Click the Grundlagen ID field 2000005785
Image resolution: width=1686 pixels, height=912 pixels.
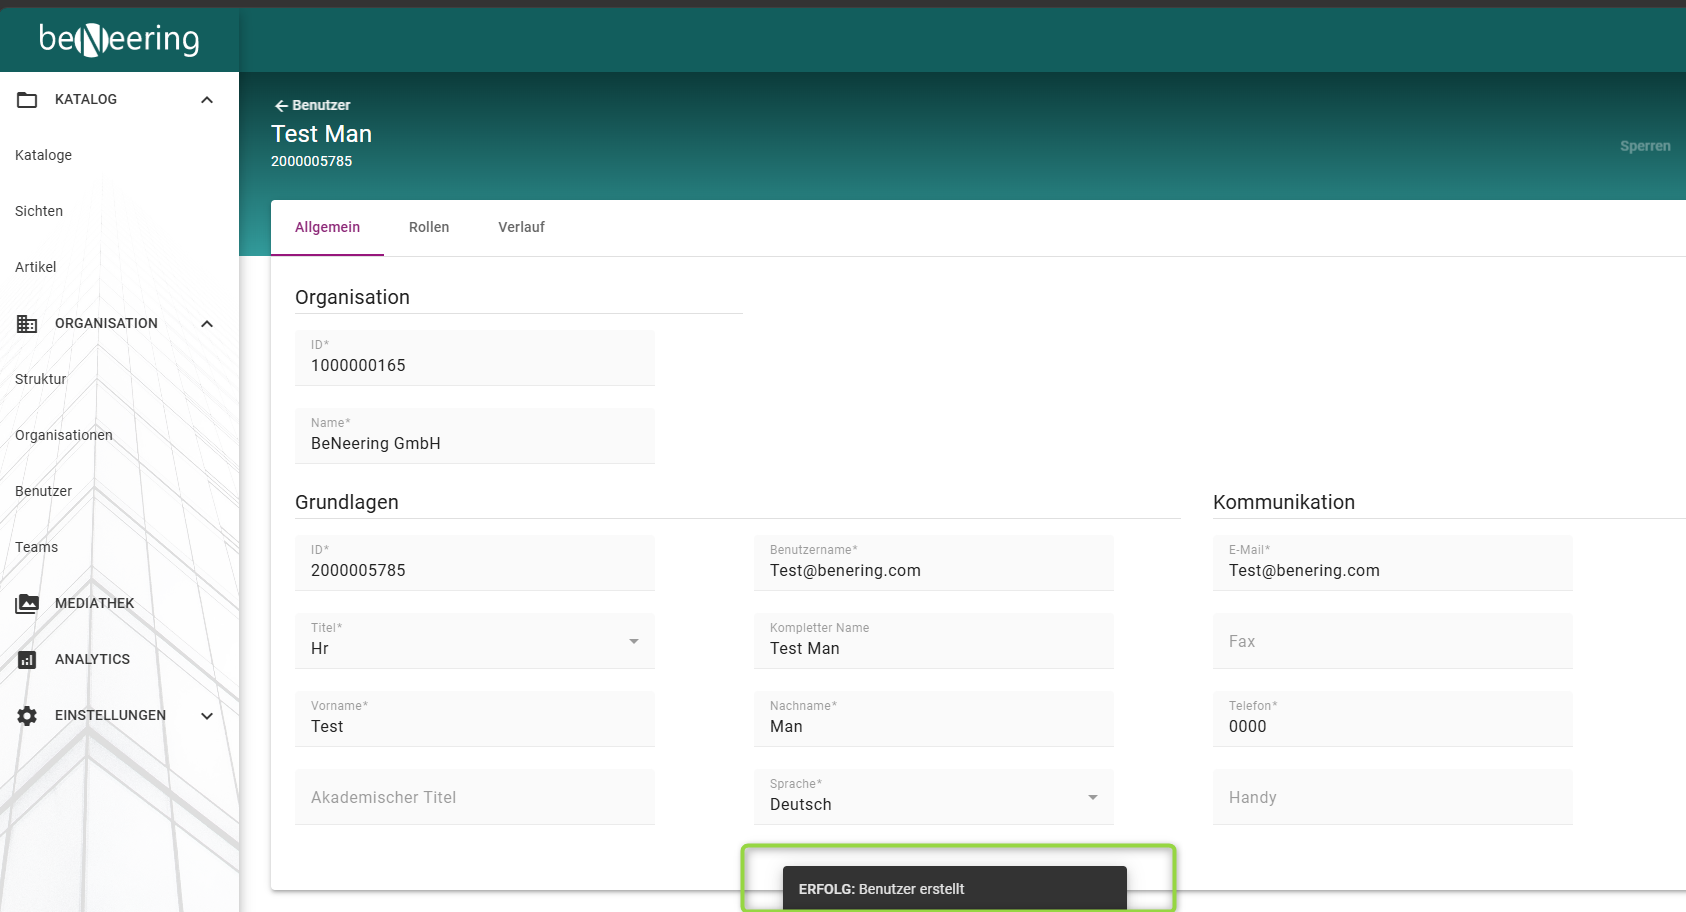coord(475,563)
